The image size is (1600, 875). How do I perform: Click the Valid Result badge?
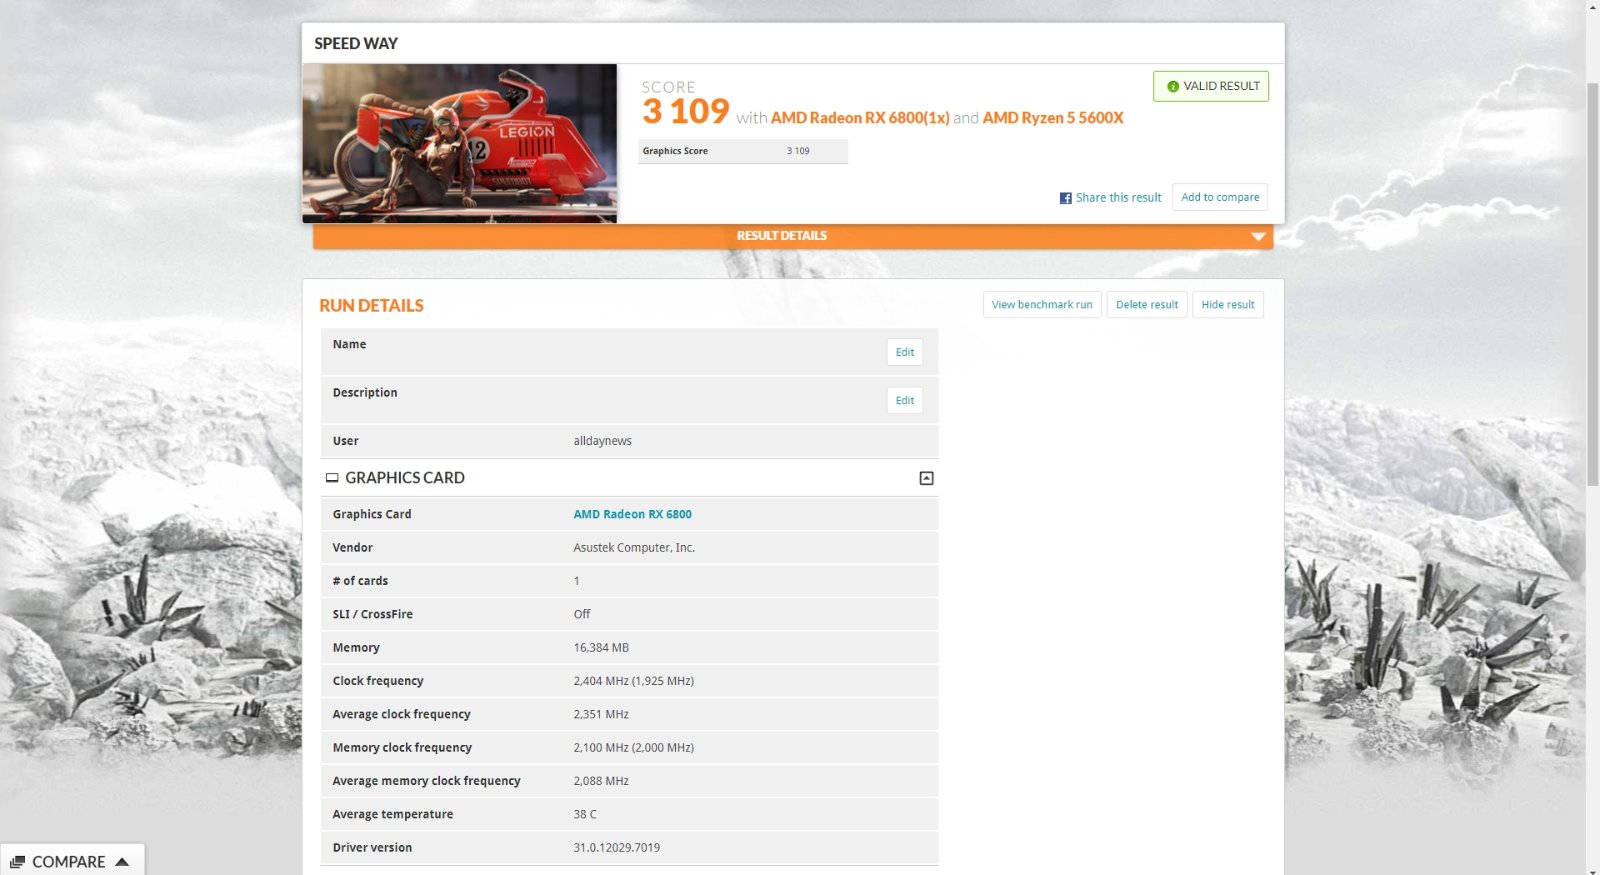[1211, 86]
